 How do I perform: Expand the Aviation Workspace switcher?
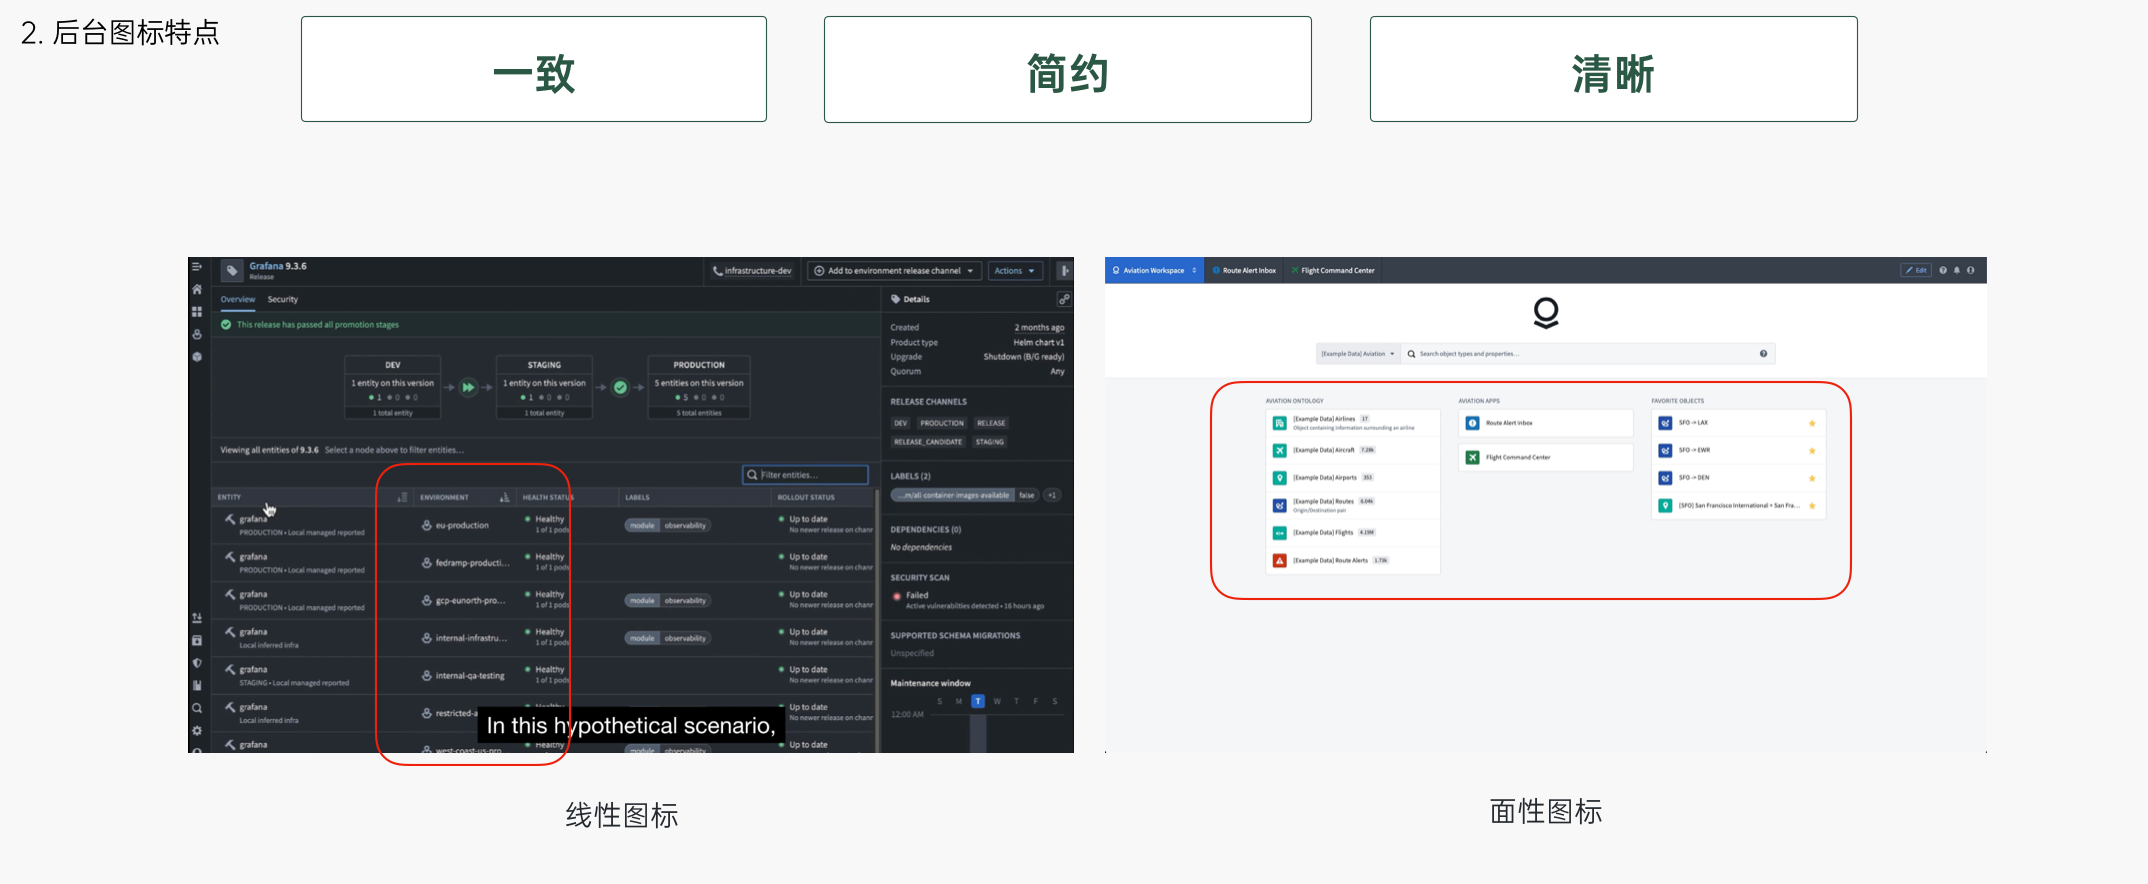click(x=1154, y=270)
